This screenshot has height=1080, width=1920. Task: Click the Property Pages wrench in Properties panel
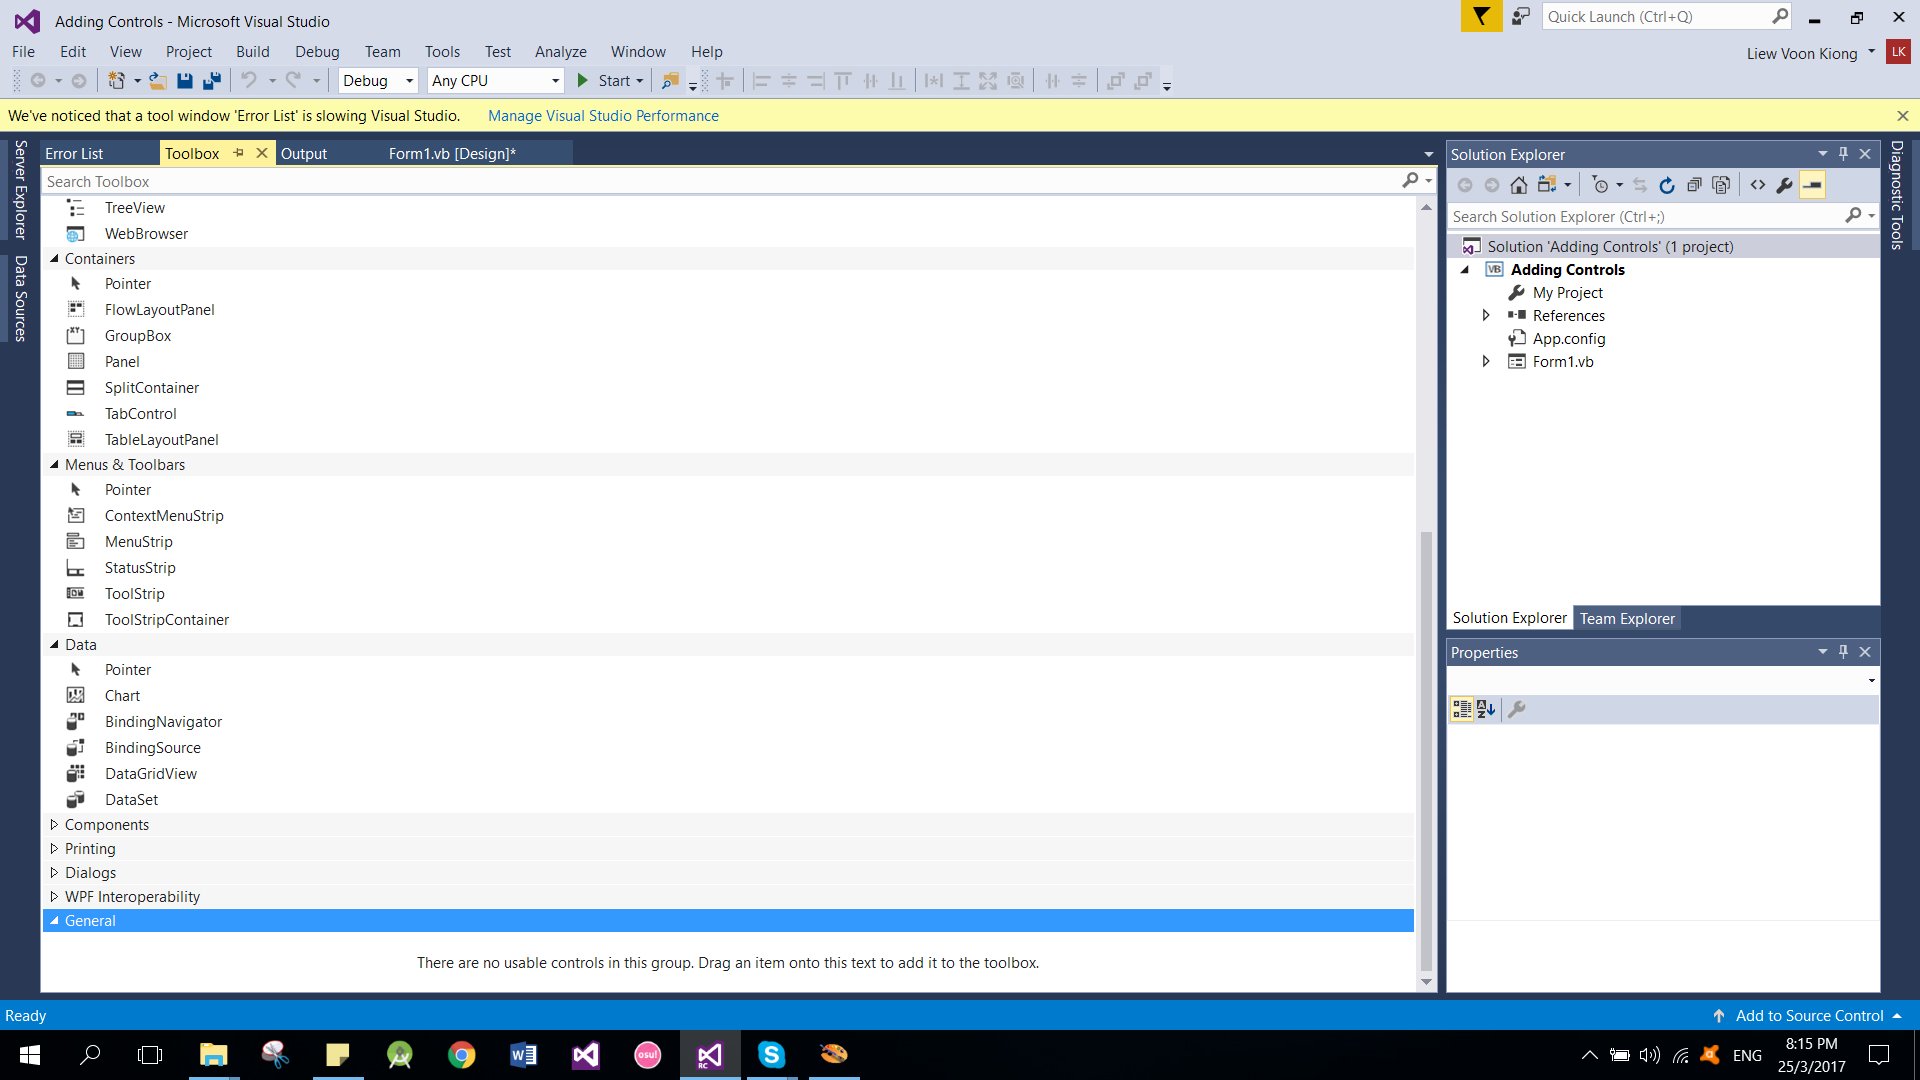coord(1517,709)
